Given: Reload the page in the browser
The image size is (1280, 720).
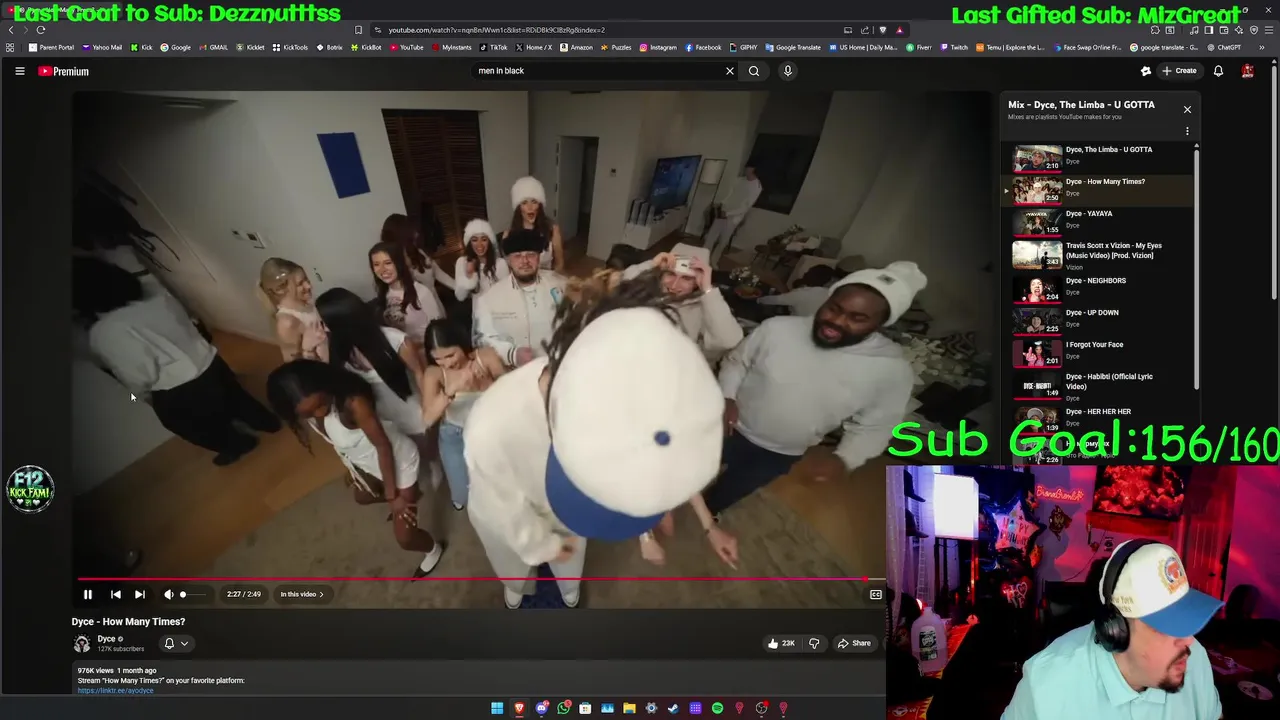Looking at the screenshot, I should tap(41, 30).
